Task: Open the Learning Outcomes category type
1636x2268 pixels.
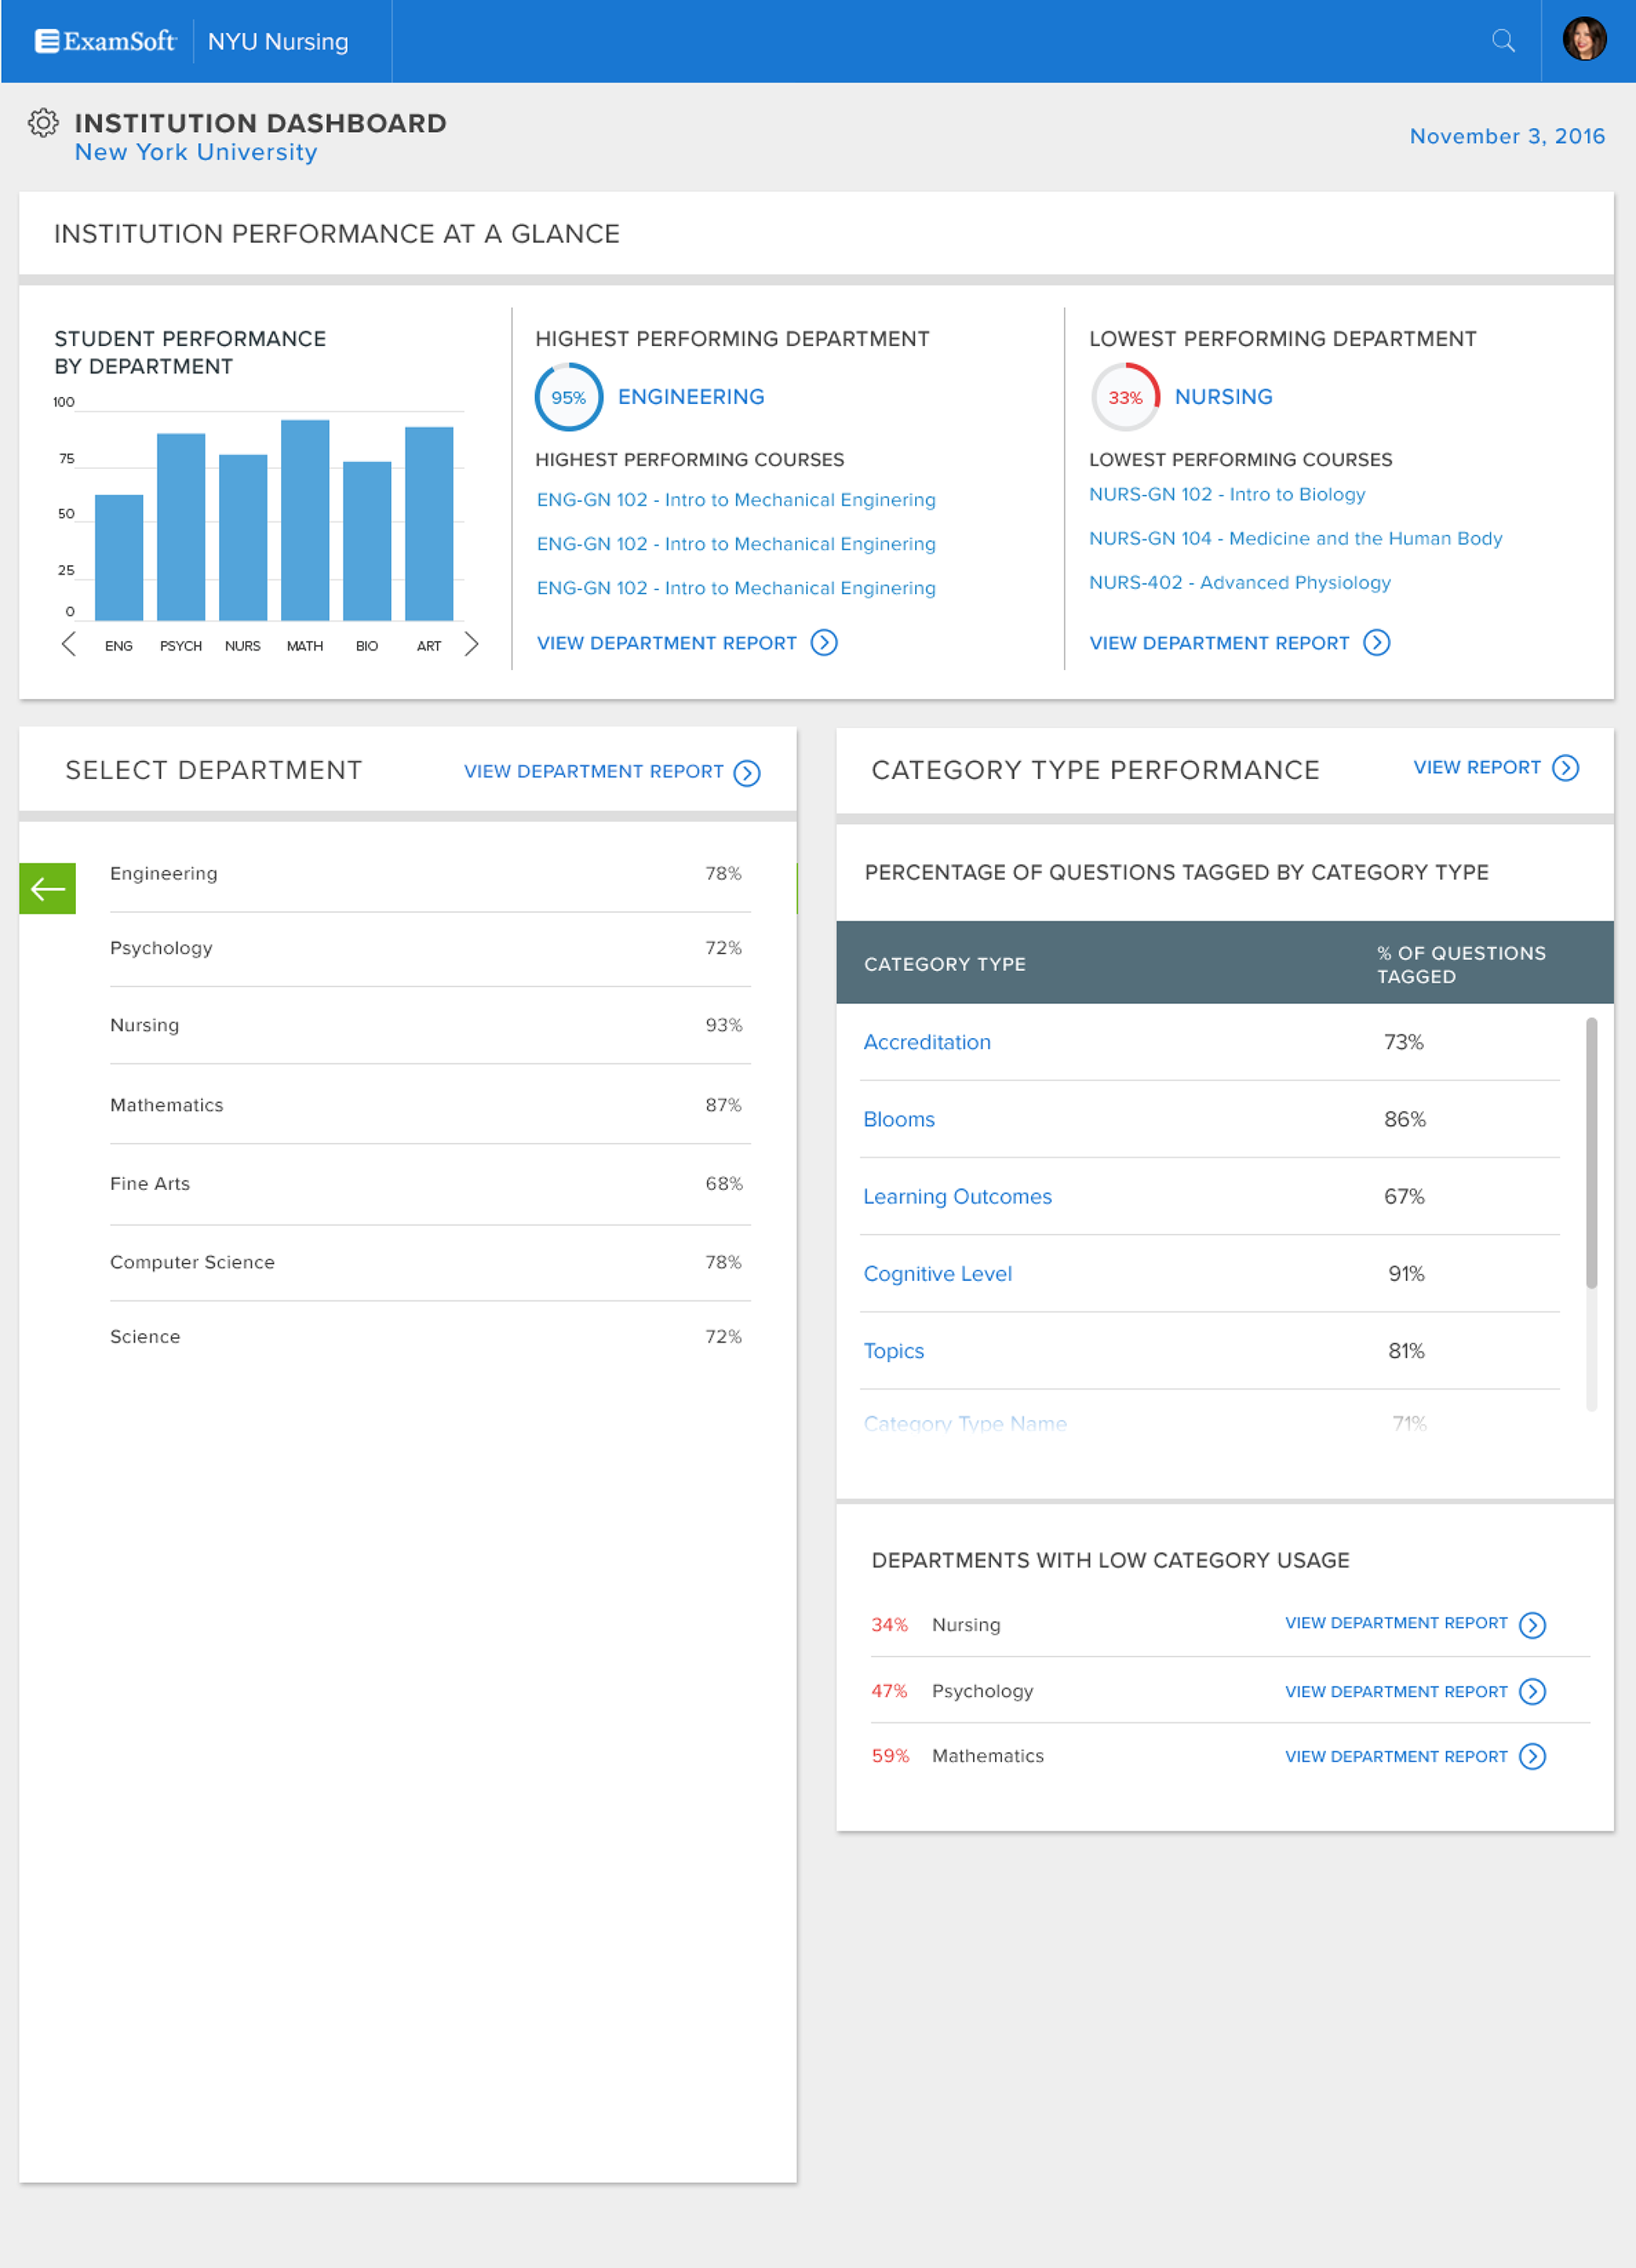Action: [x=957, y=1197]
